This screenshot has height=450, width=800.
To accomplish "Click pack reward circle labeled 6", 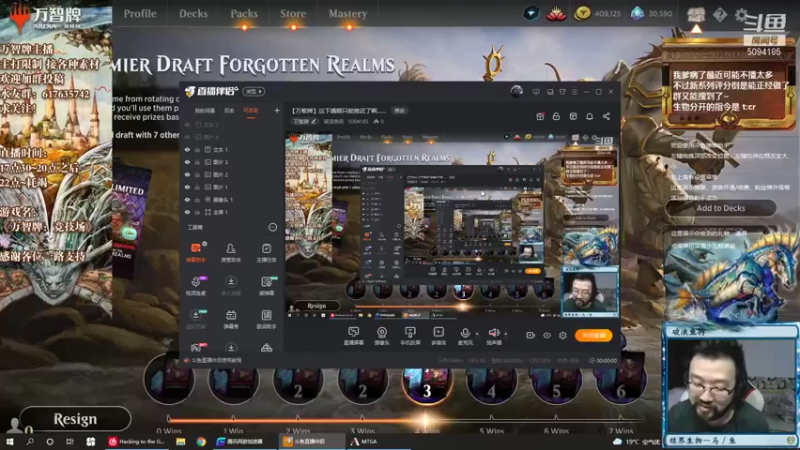I will coord(620,381).
